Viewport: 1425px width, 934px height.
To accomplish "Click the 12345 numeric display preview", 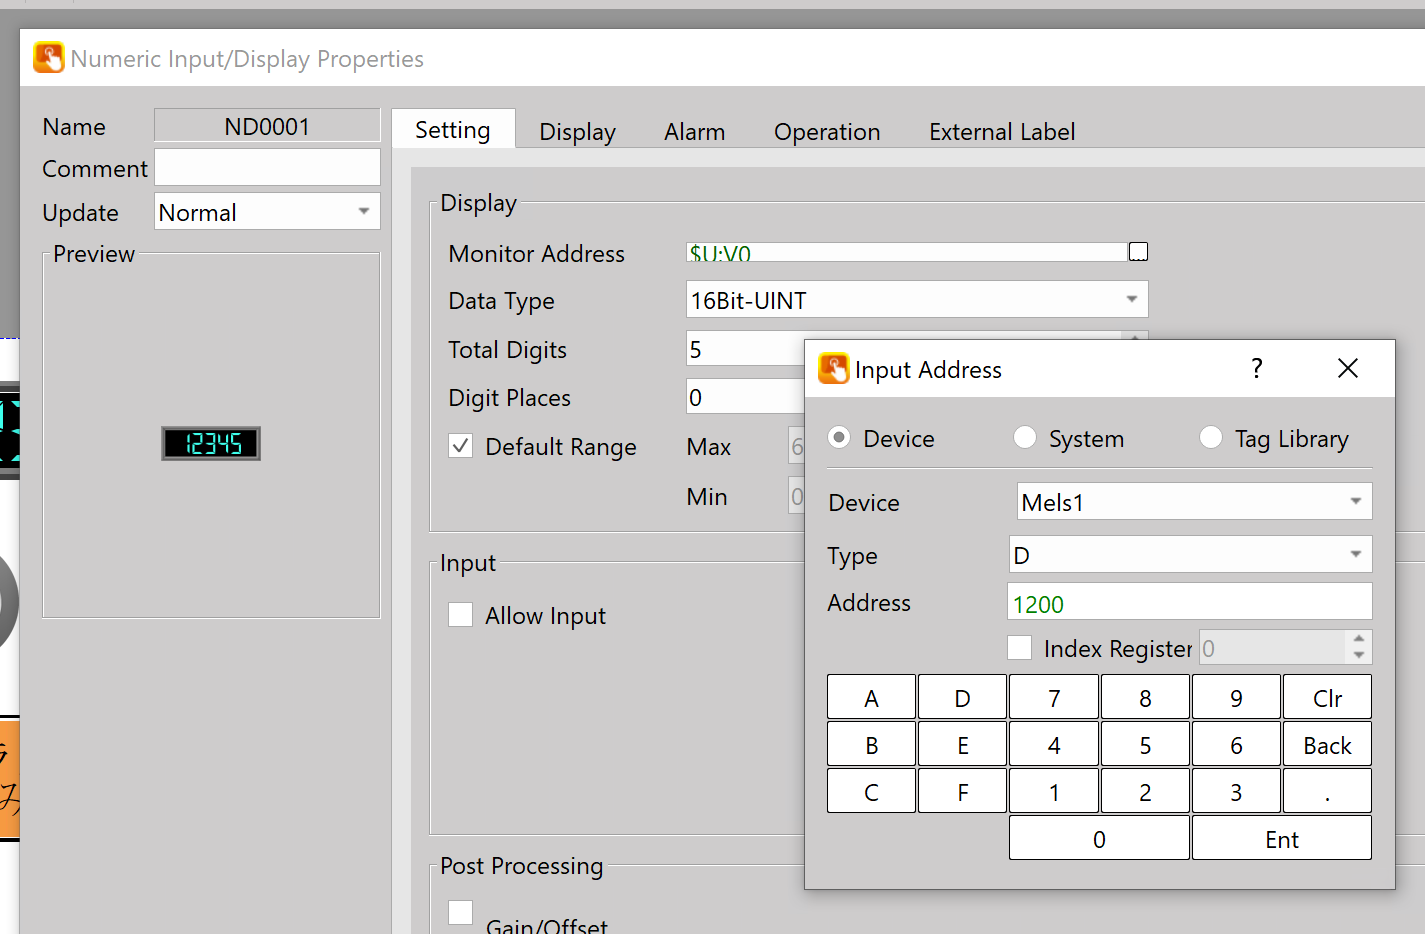I will [x=211, y=443].
